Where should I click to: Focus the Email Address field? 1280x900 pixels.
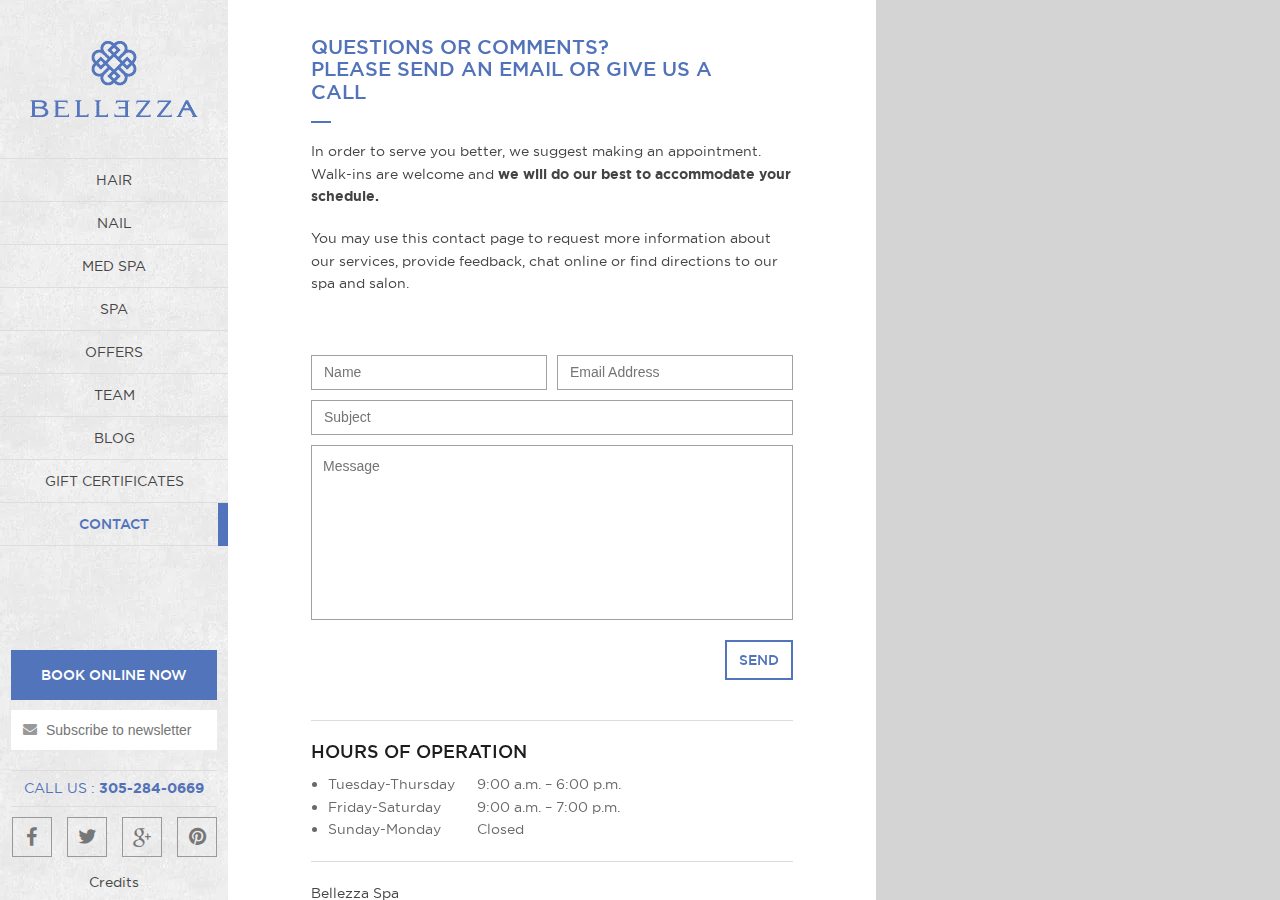point(675,372)
